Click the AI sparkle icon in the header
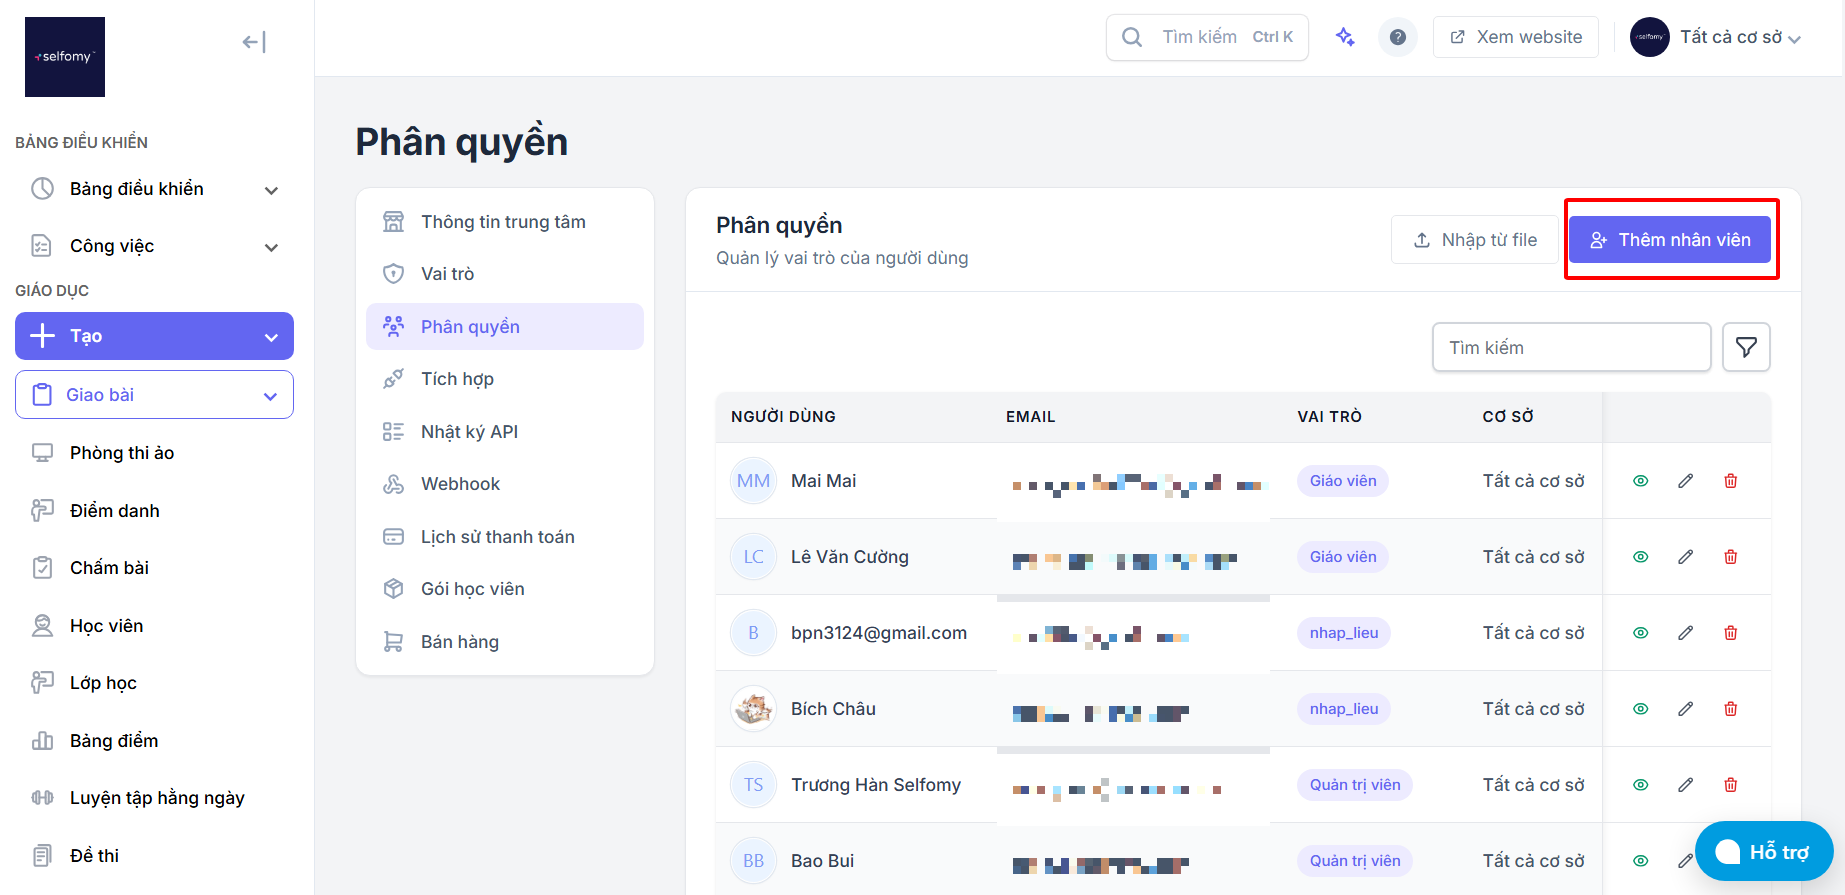 pyautogui.click(x=1345, y=37)
